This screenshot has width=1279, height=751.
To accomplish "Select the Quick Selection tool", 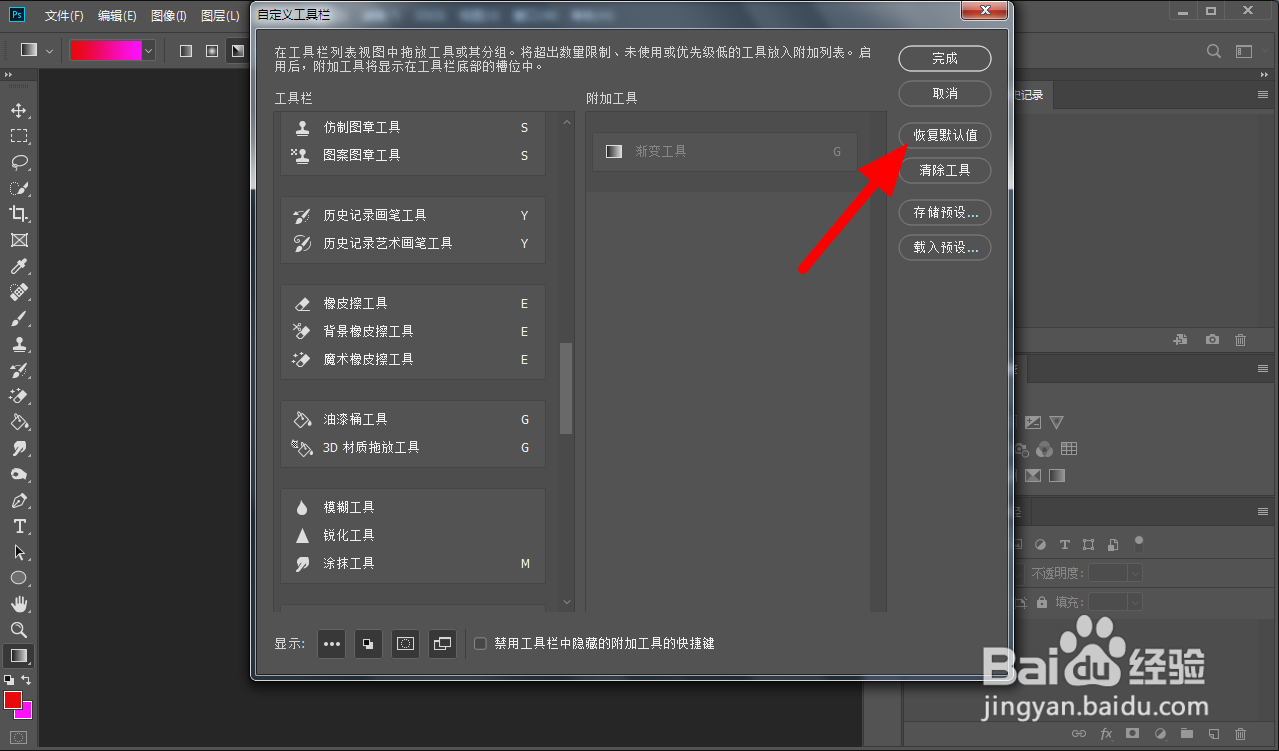I will pos(19,188).
